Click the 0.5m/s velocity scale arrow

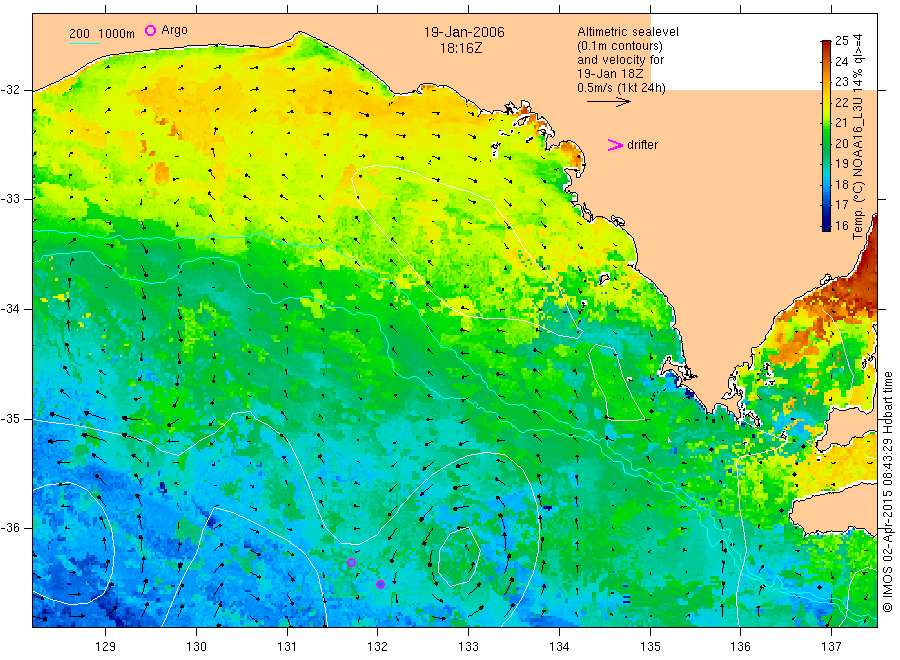pos(608,102)
